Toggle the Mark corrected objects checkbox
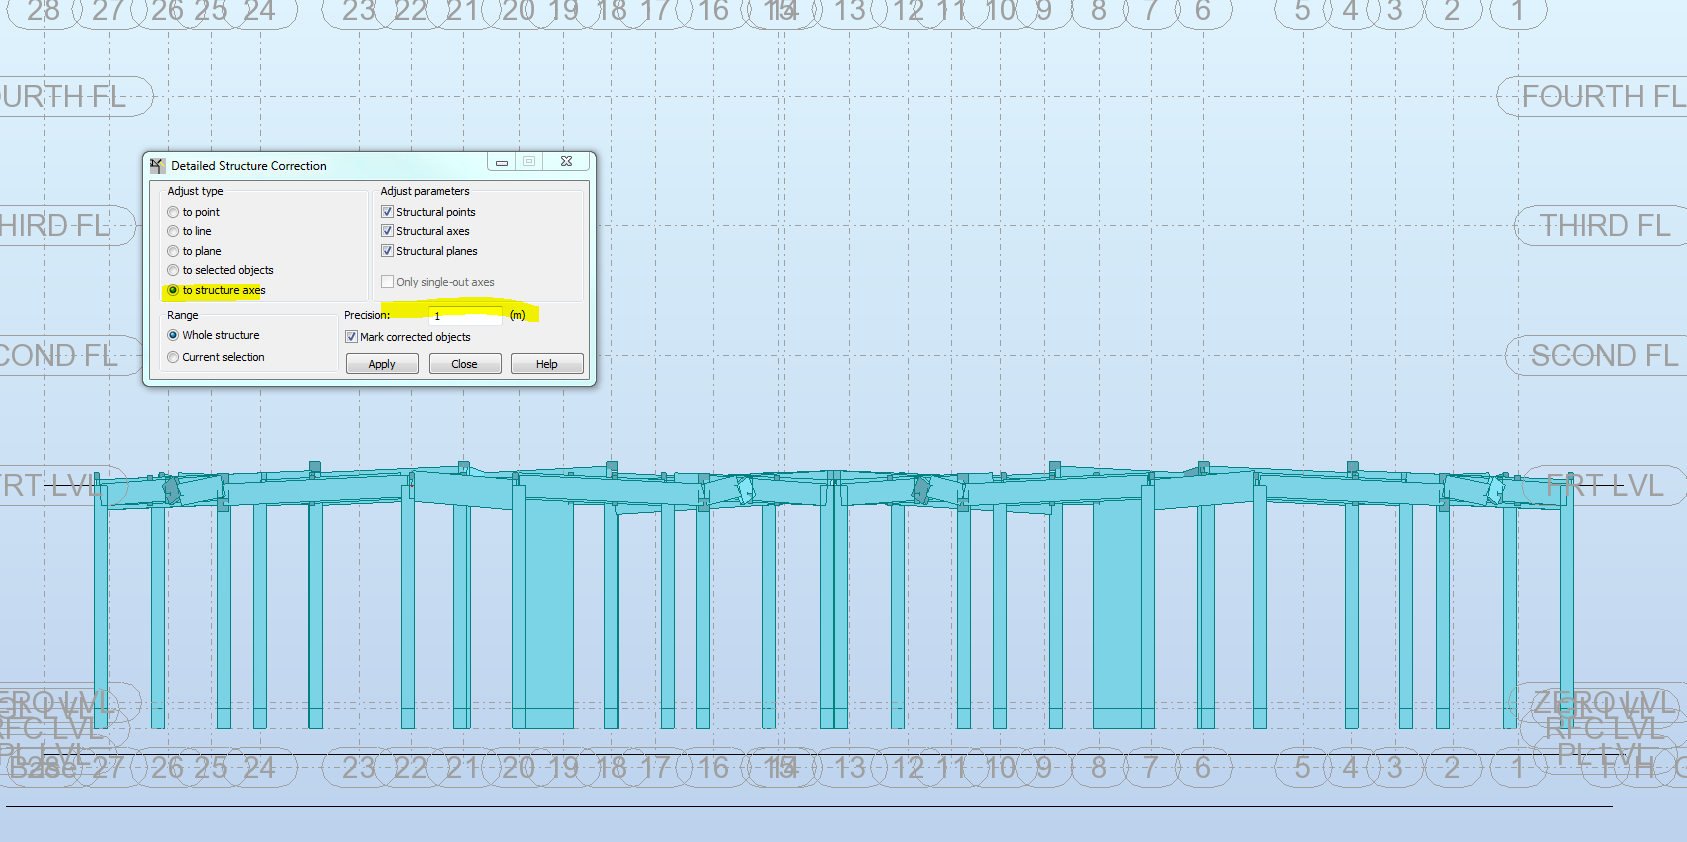Image resolution: width=1687 pixels, height=842 pixels. [351, 337]
